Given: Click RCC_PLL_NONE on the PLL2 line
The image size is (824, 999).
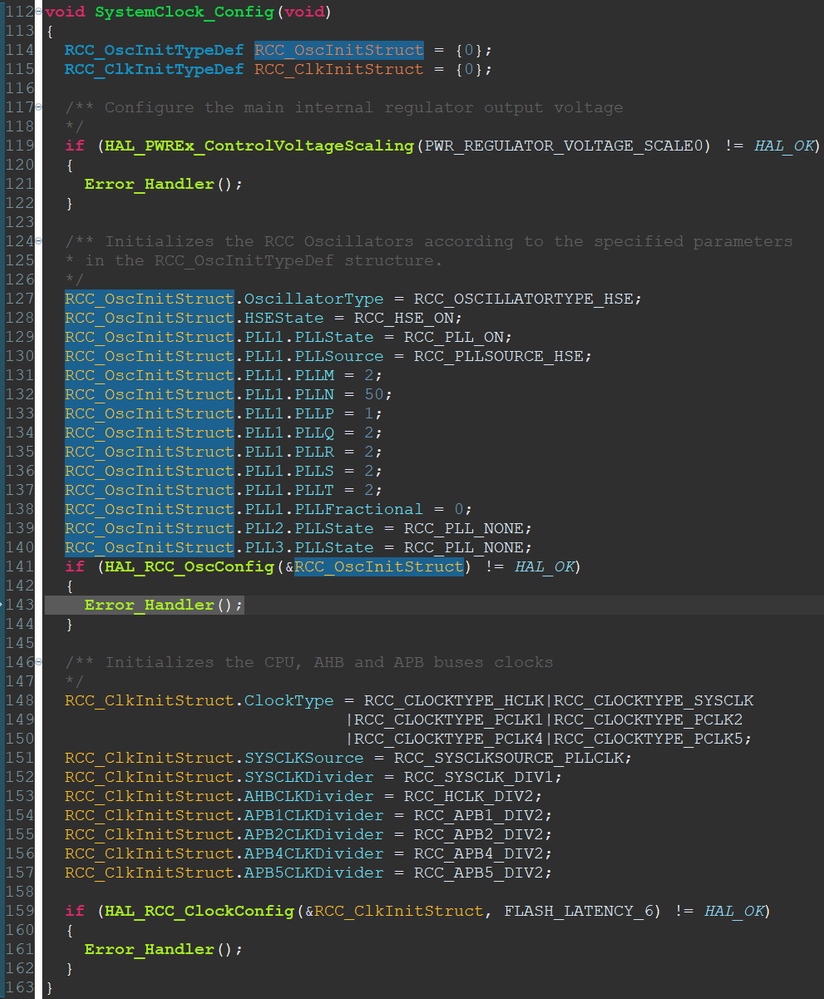Looking at the screenshot, I should point(464,528).
